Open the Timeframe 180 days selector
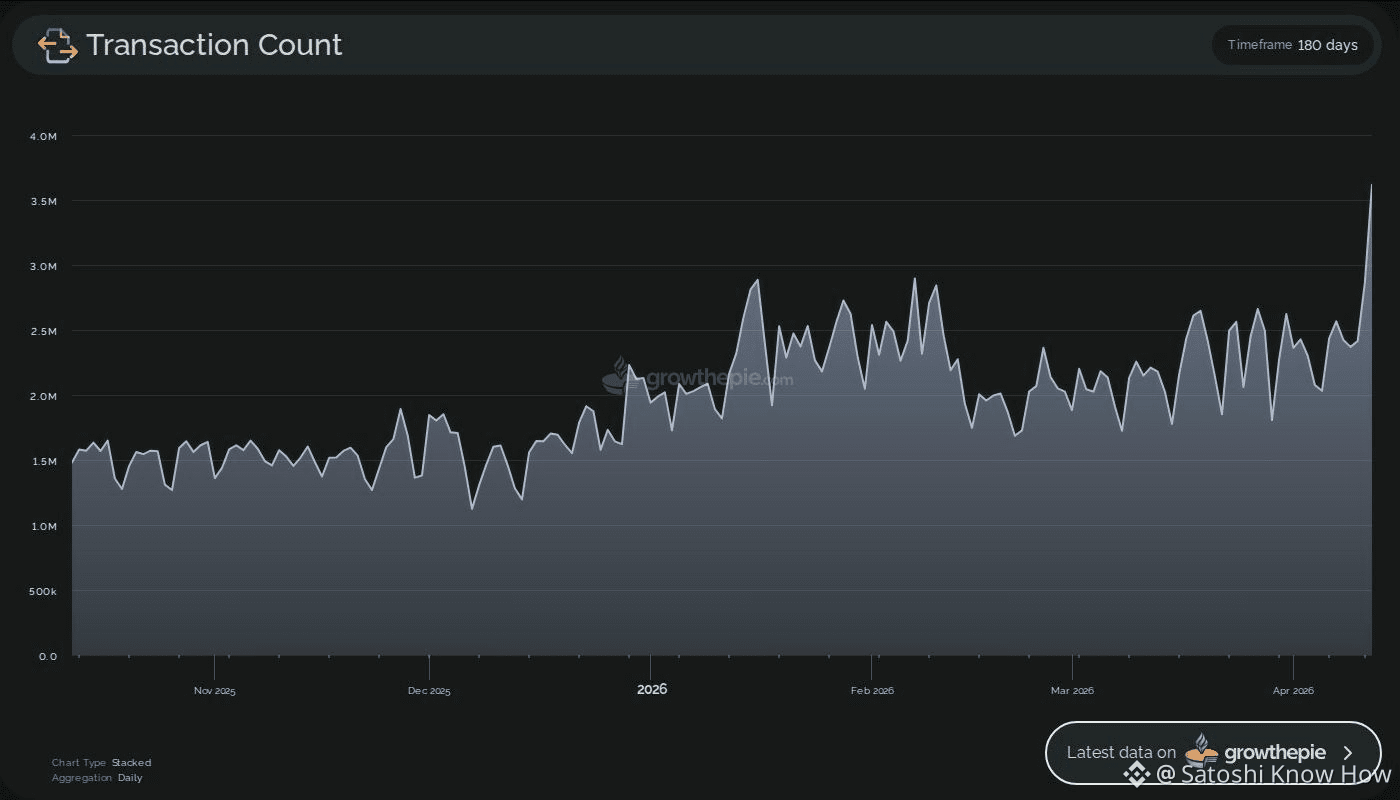 pyautogui.click(x=1293, y=45)
